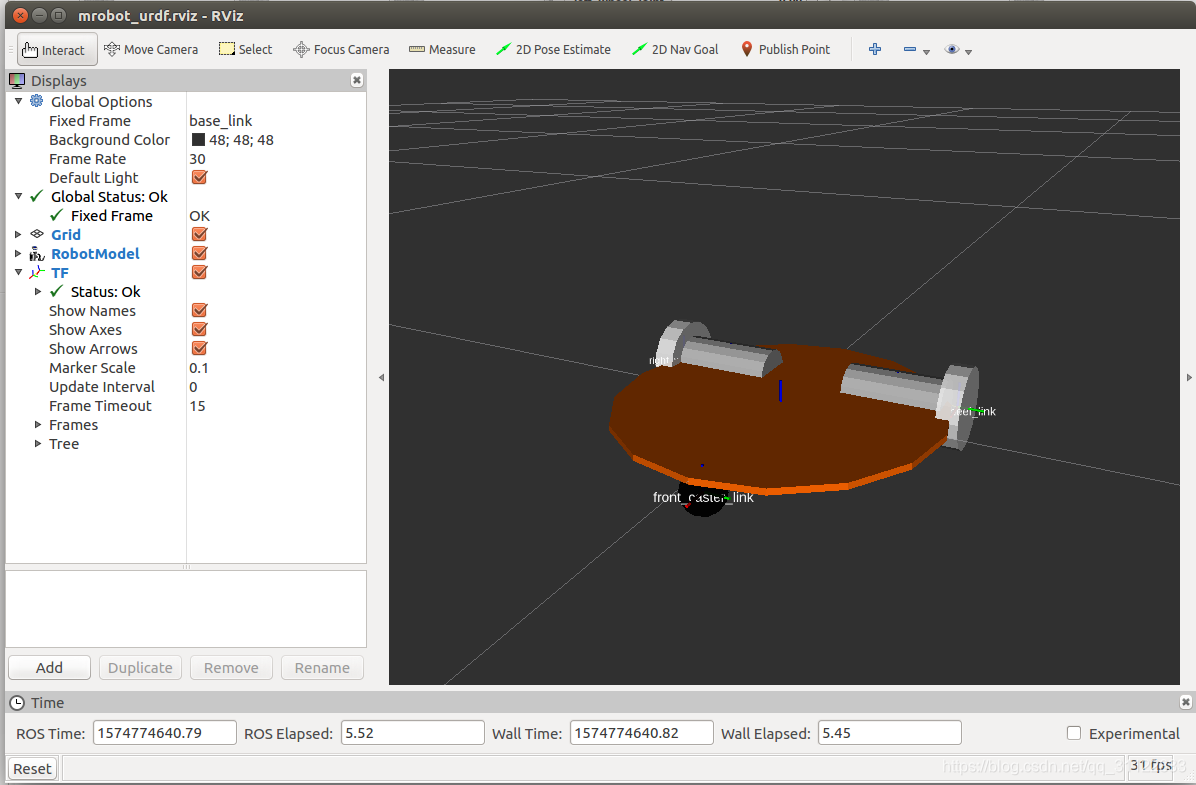Uncheck Show Arrows checkbox
The width and height of the screenshot is (1196, 785).
199,349
